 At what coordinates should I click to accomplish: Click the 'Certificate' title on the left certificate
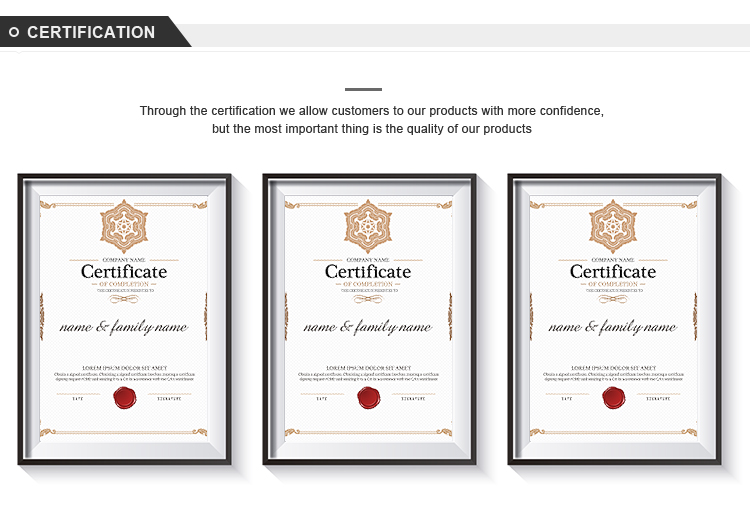coord(124,272)
